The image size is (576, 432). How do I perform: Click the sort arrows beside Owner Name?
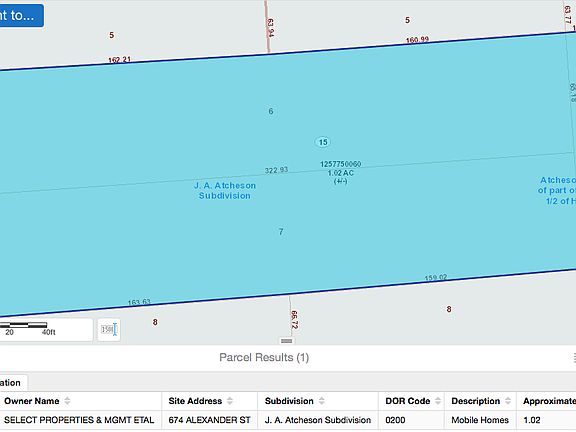click(x=67, y=401)
